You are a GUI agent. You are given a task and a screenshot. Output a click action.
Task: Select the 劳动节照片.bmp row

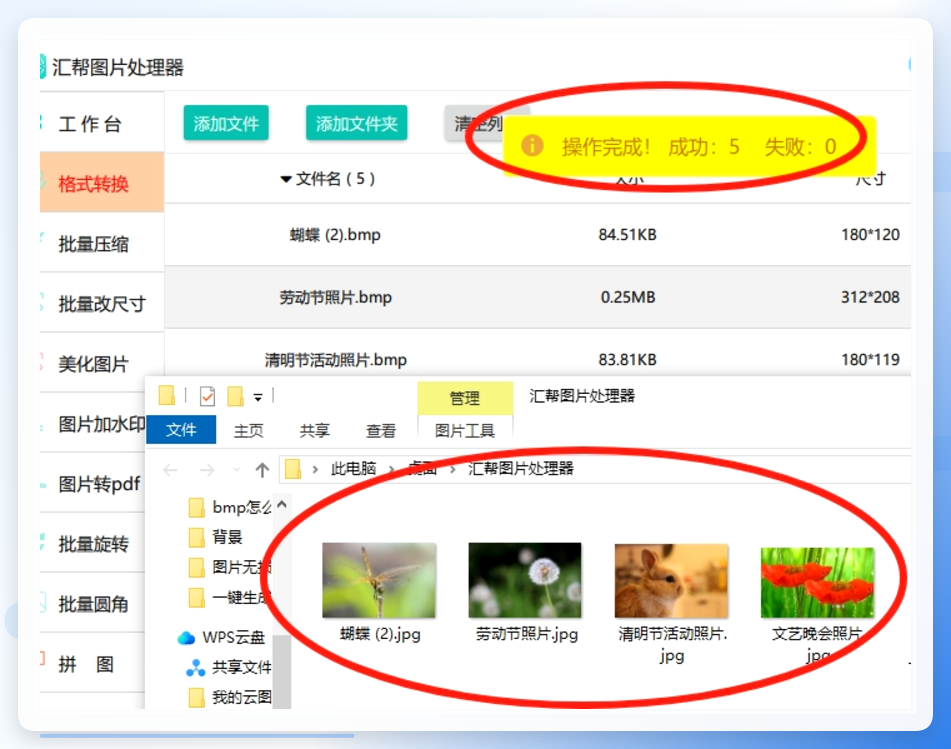[x=537, y=297]
